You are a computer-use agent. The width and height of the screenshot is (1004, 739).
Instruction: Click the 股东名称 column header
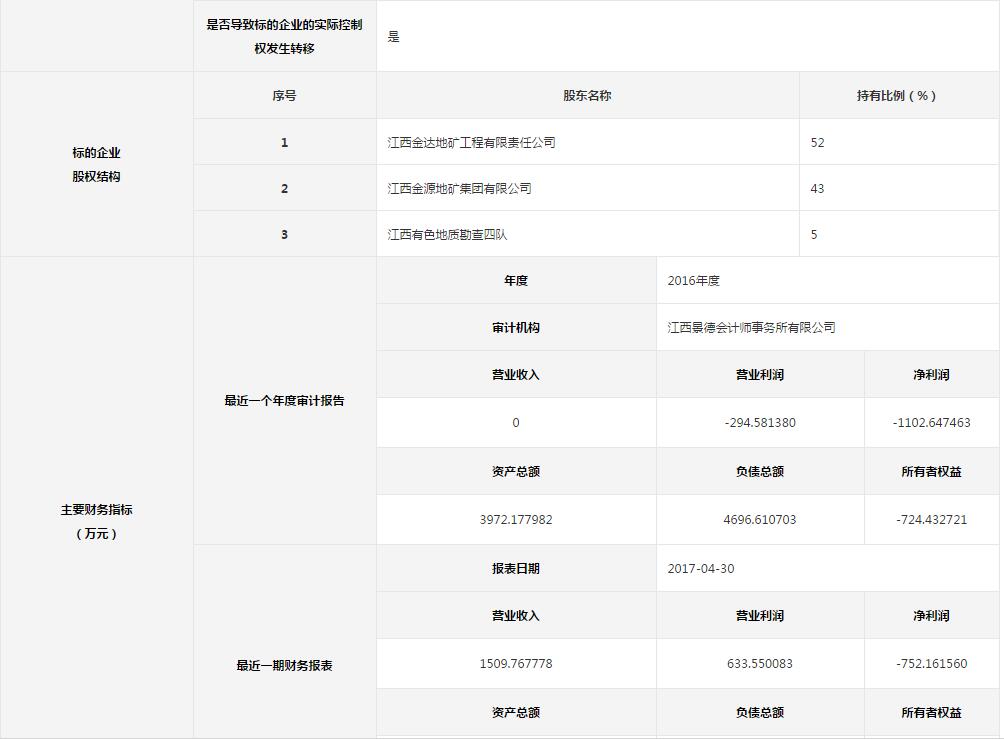[587, 96]
